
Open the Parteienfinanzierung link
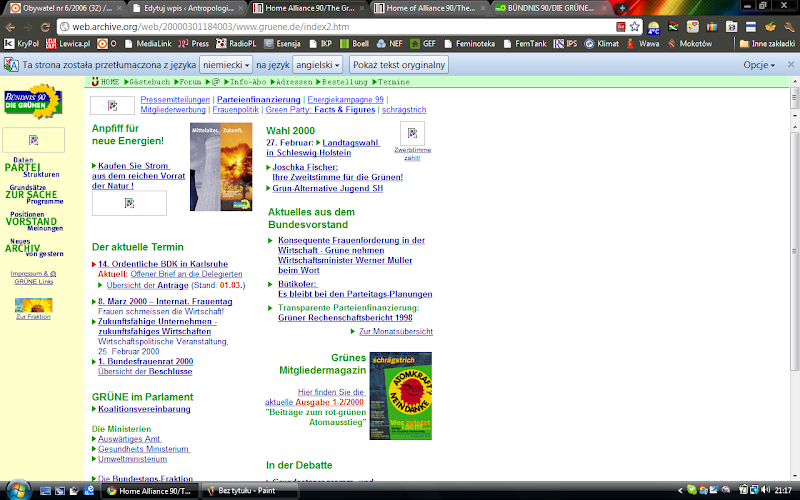click(x=259, y=99)
